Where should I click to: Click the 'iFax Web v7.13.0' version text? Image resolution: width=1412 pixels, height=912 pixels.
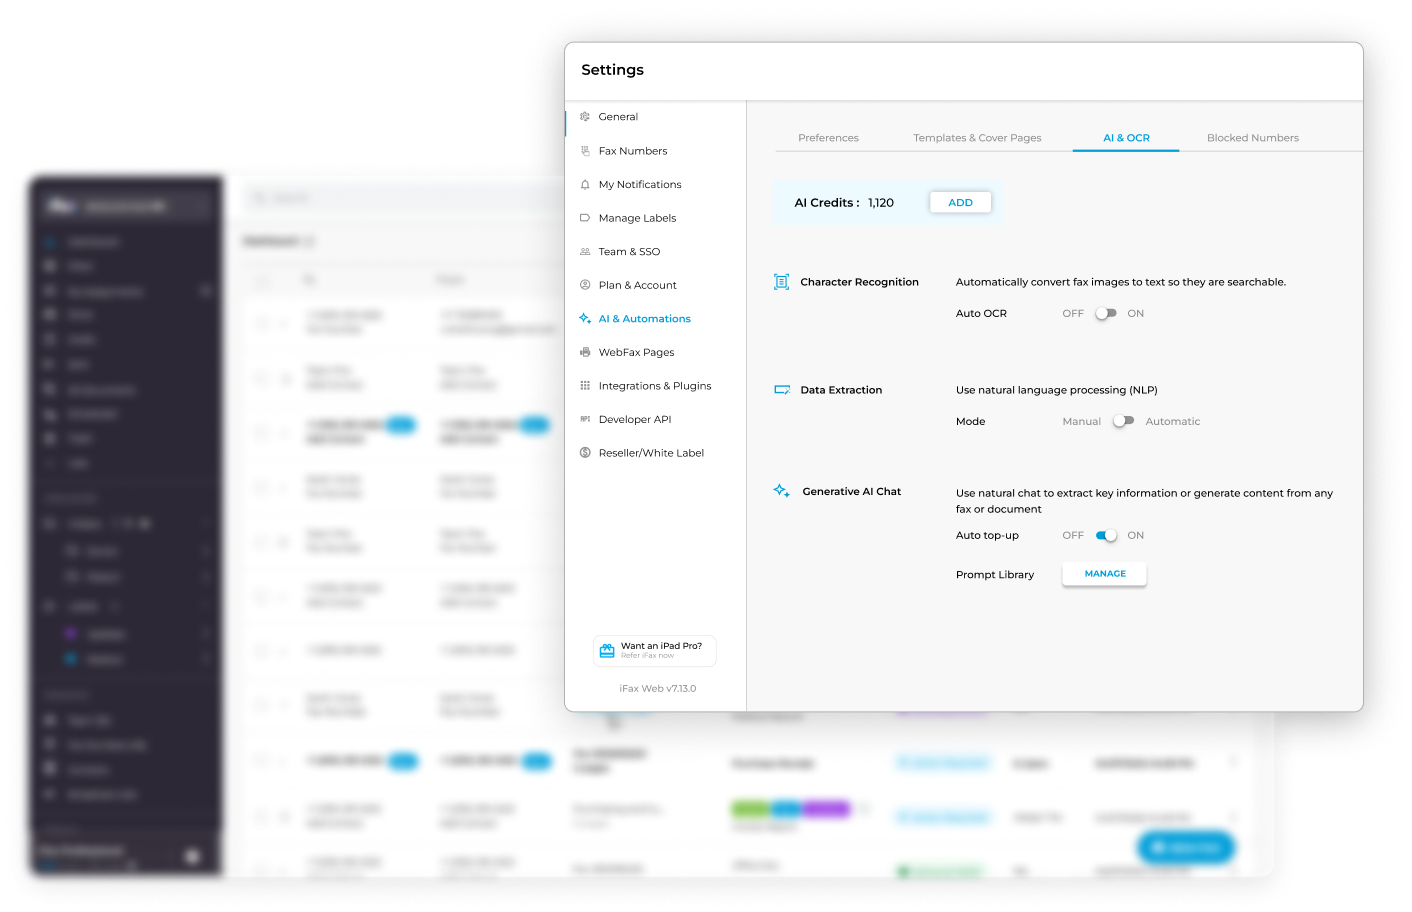click(658, 689)
